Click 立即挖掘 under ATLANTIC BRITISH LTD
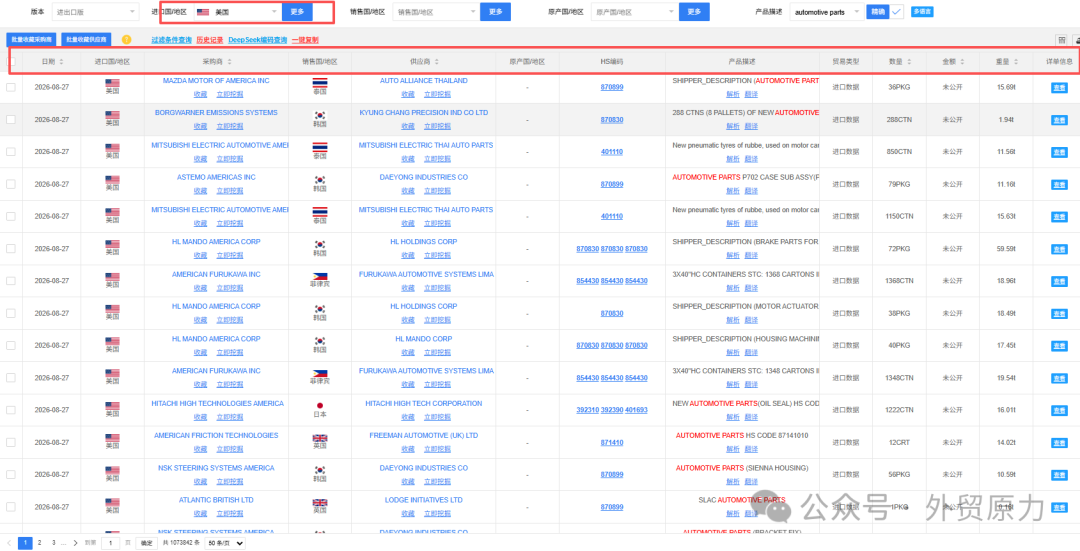Screen dimensions: 1080x551 pos(230,514)
